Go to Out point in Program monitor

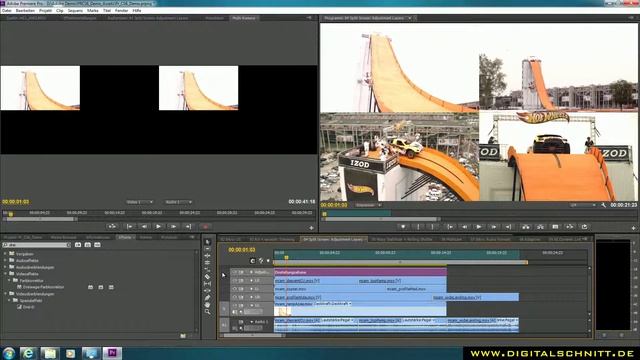(508, 227)
